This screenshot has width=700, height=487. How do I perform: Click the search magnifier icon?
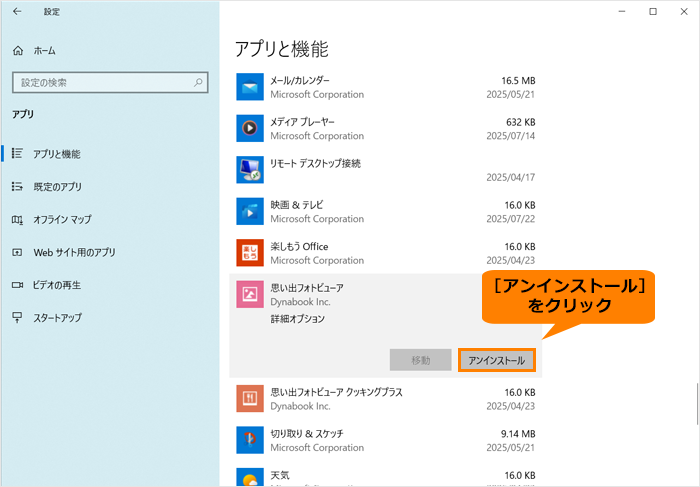(x=198, y=82)
